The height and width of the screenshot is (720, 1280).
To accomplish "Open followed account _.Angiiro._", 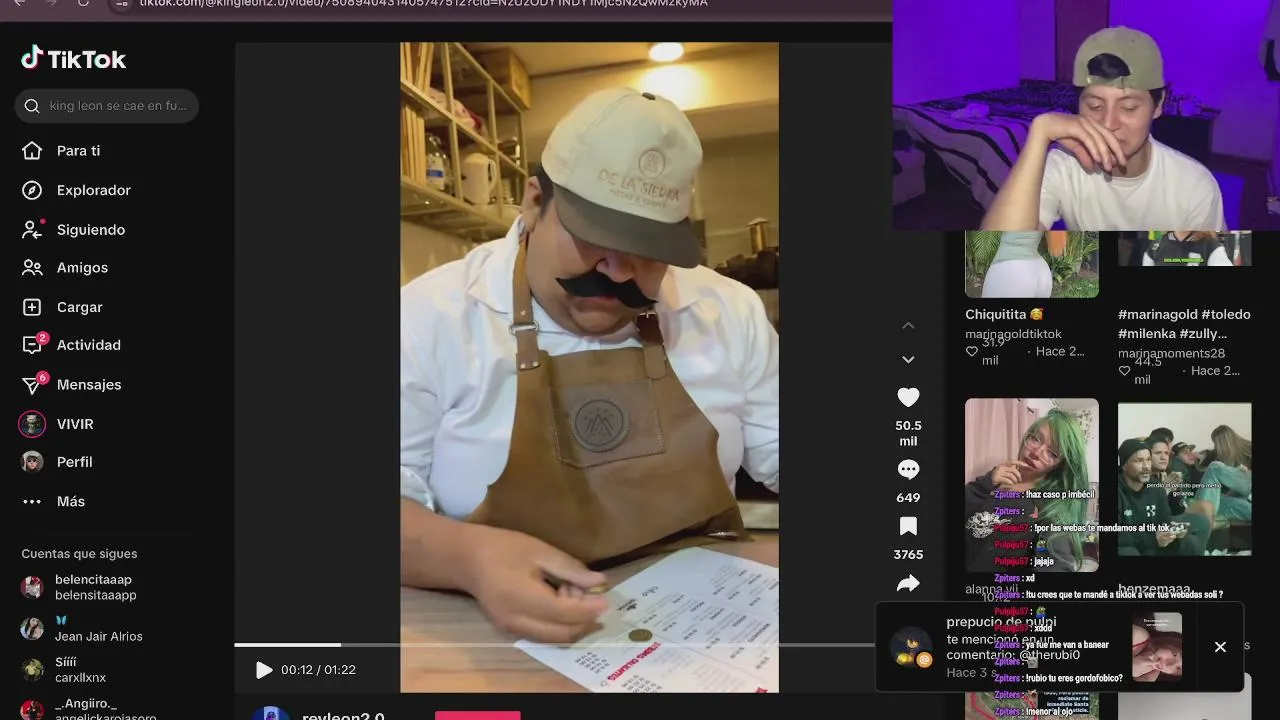I will tap(88, 710).
